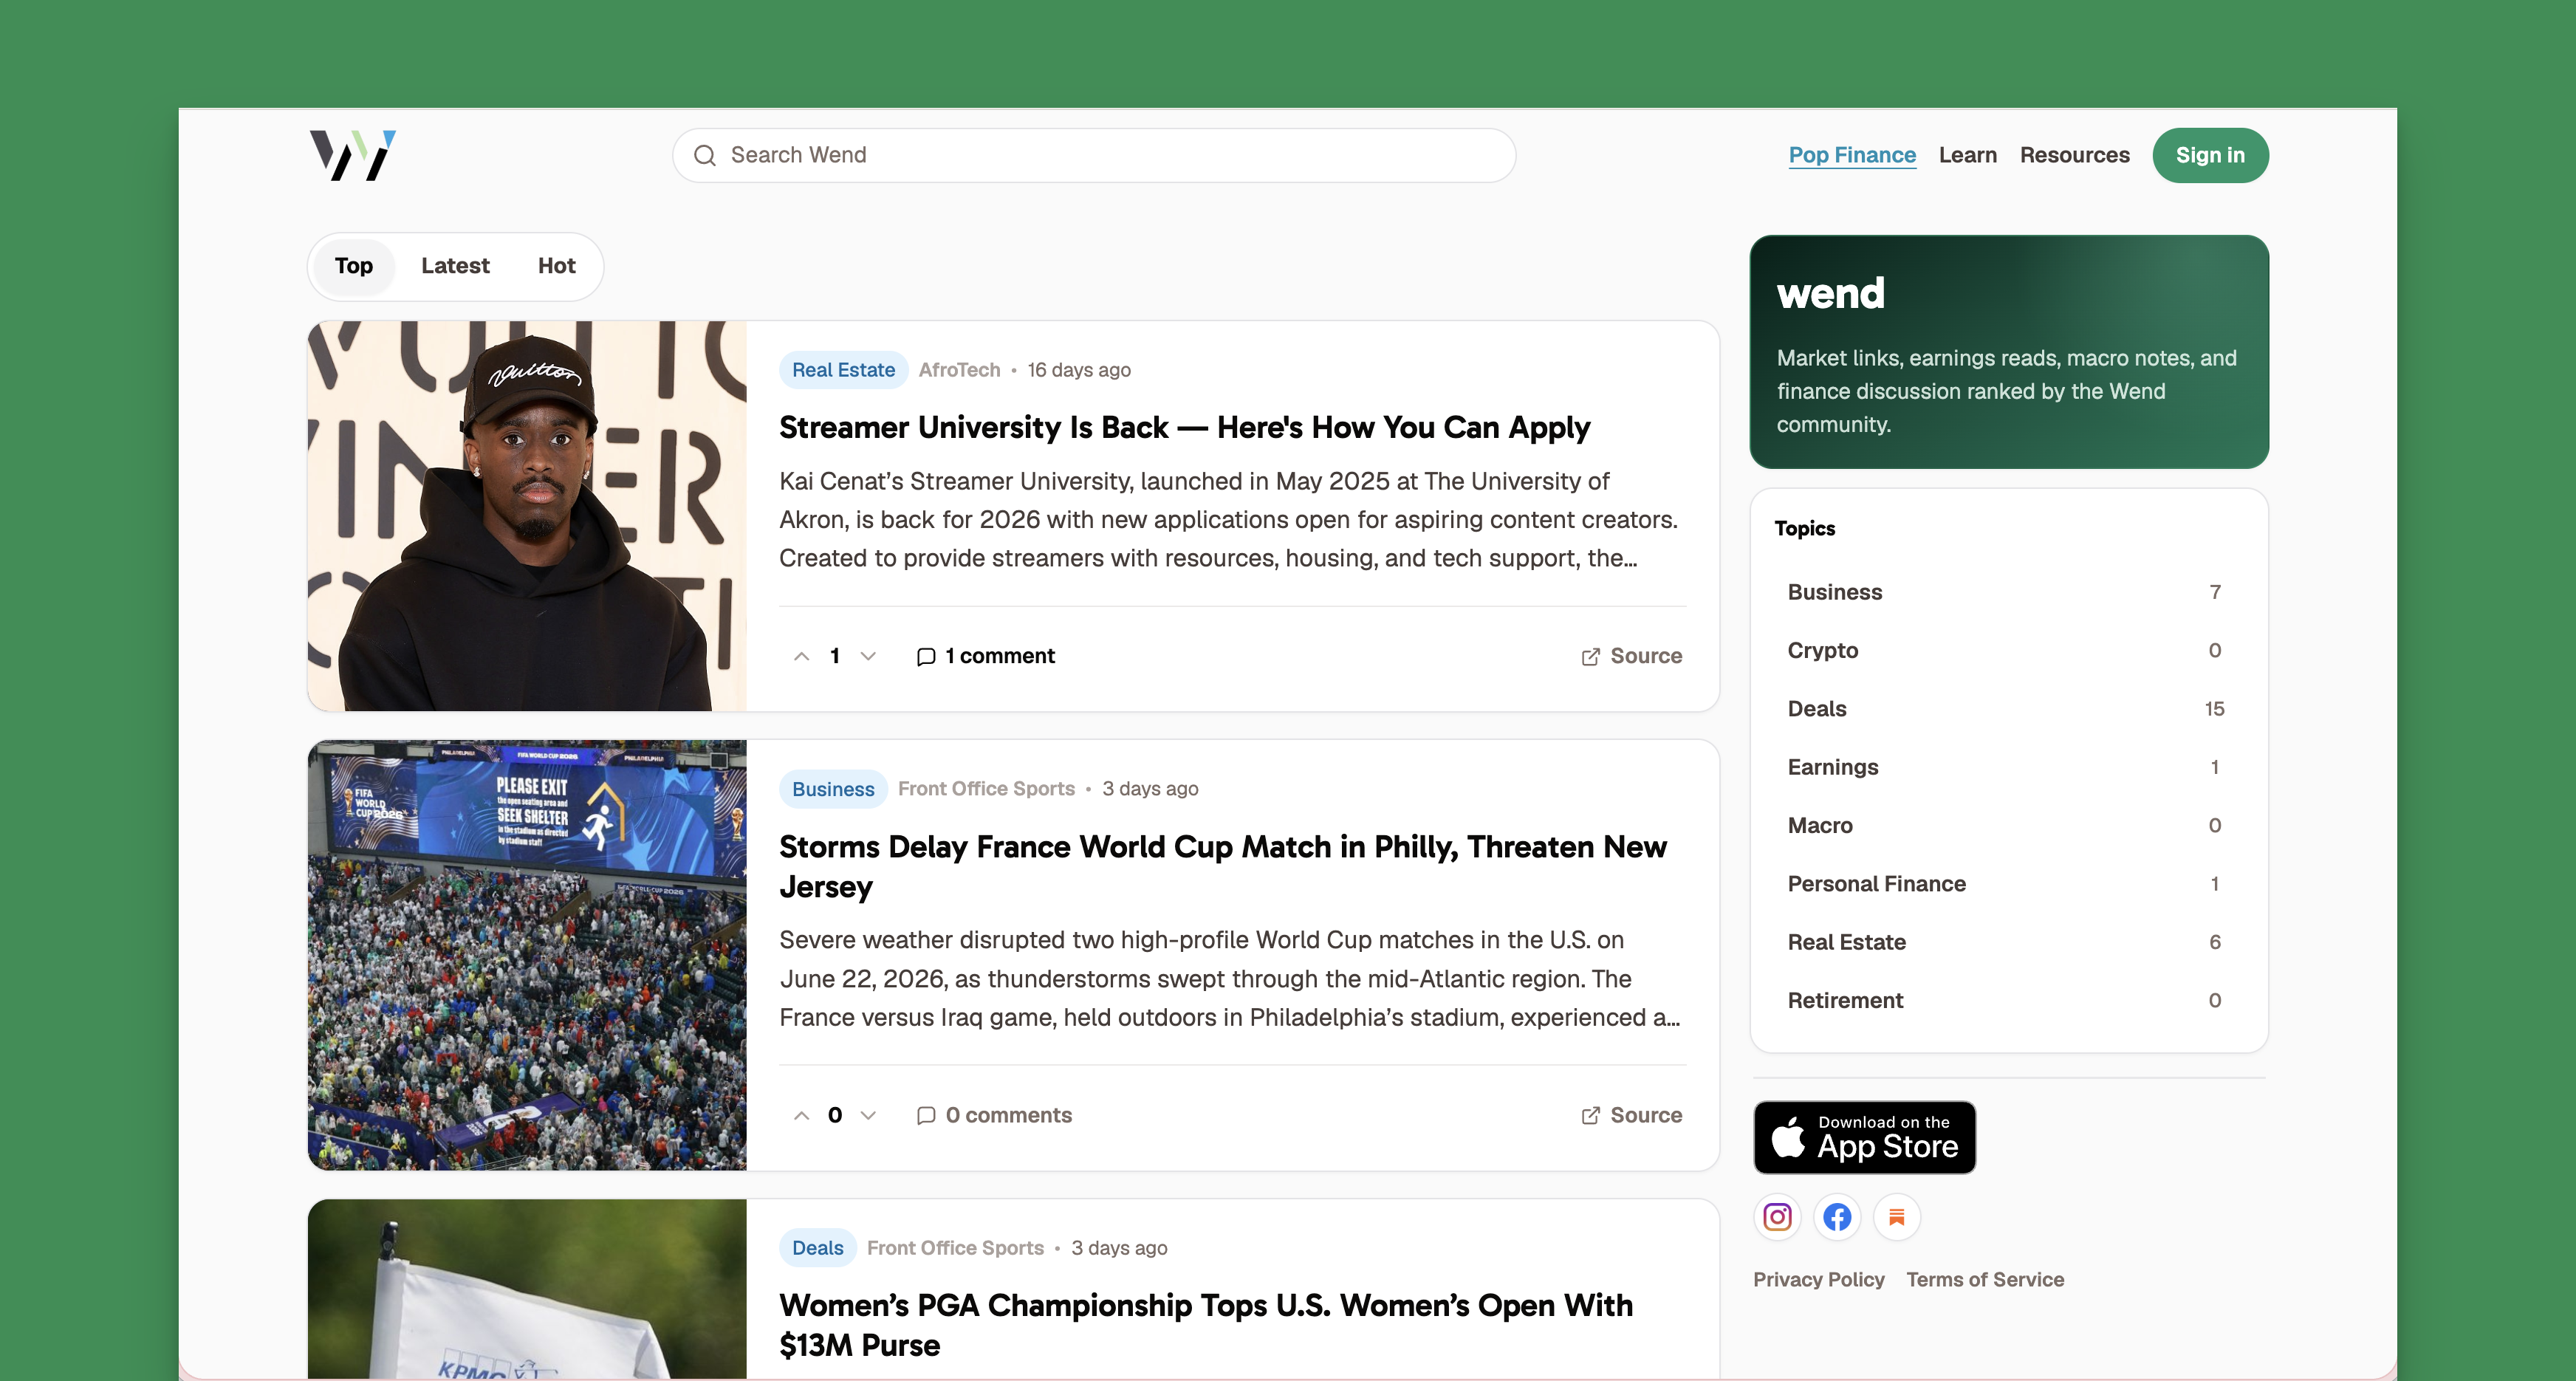Open the Privacy Policy link
This screenshot has height=1381, width=2576.
1818,1280
